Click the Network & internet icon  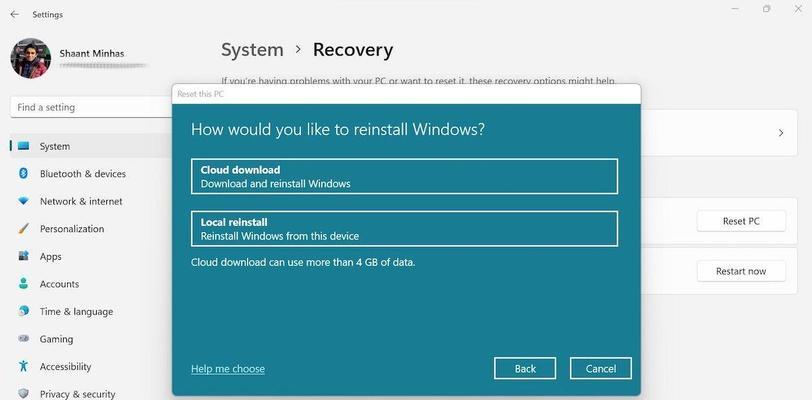(23, 201)
